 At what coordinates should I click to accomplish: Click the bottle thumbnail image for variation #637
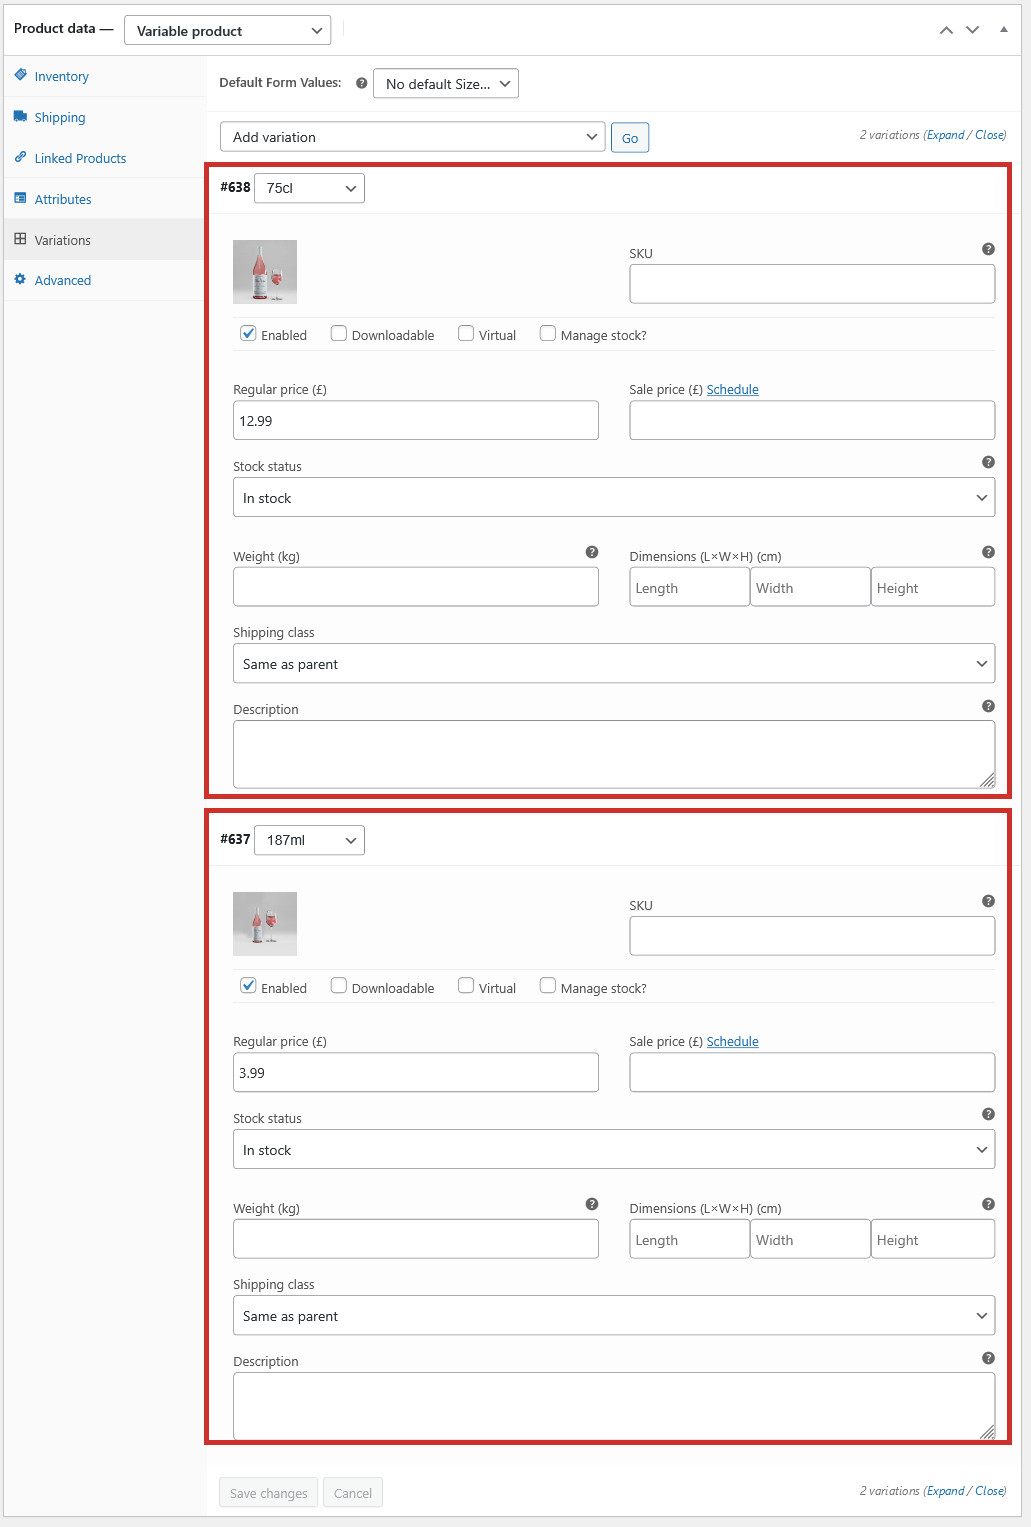coord(265,924)
